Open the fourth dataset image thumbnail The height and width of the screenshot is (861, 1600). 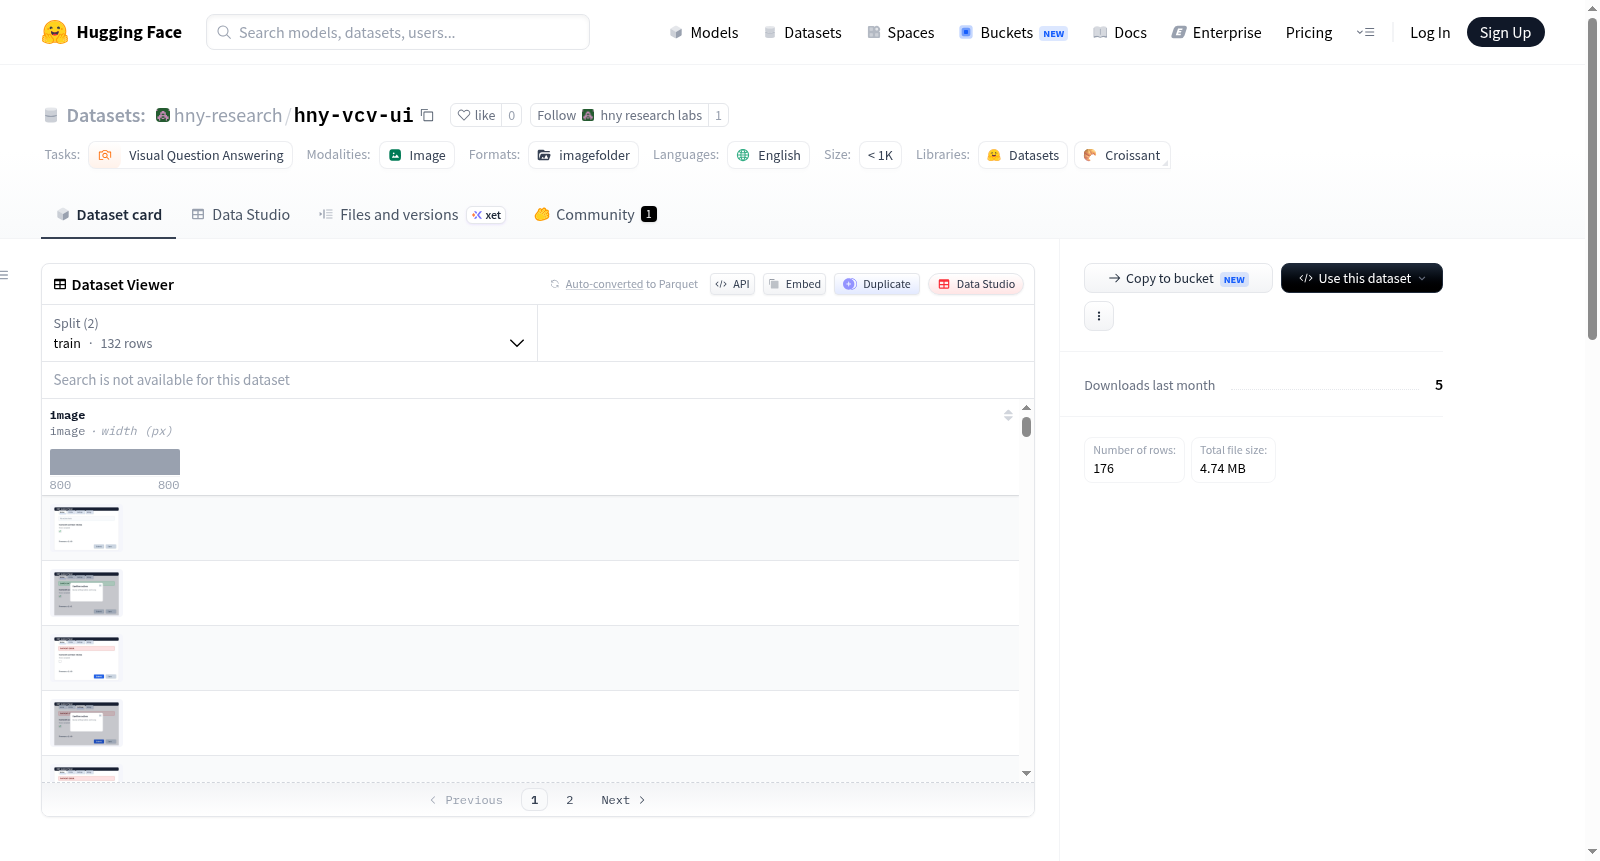86,723
